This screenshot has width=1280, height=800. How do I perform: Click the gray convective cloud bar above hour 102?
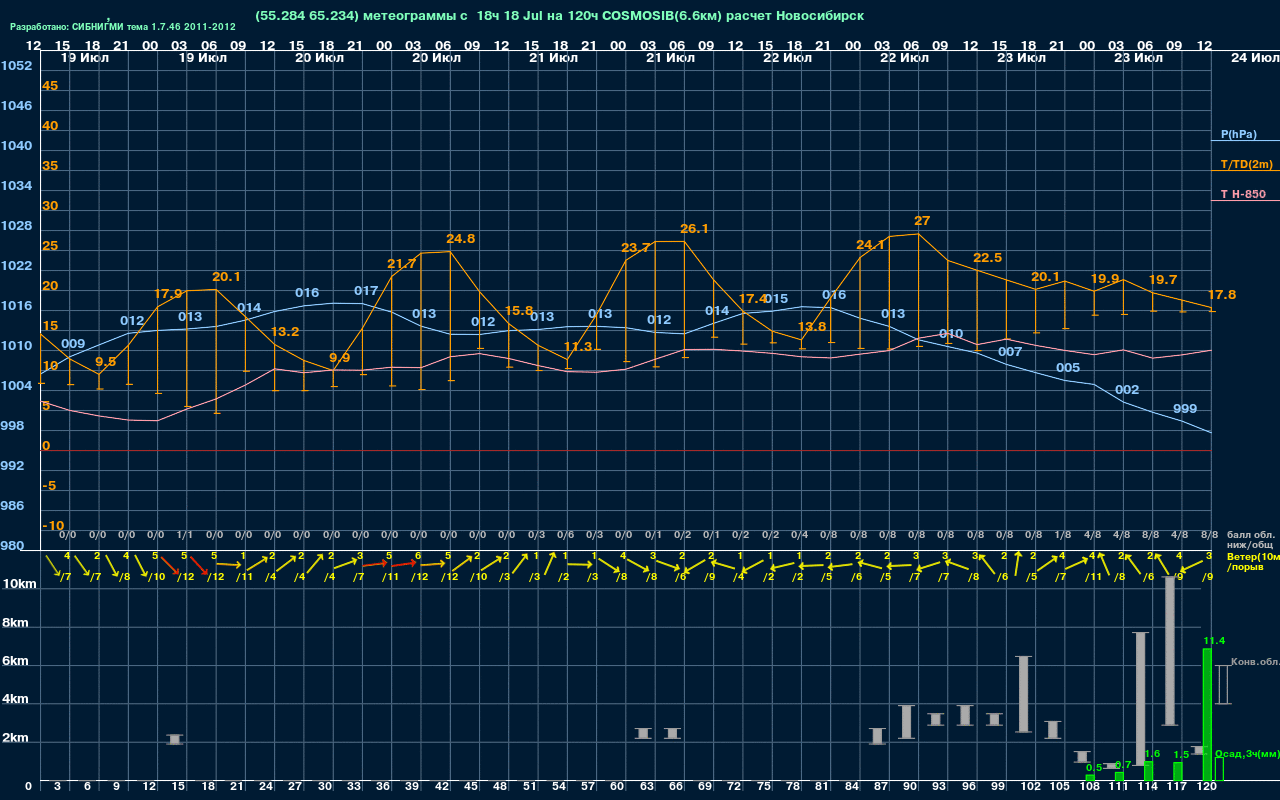1023,694
